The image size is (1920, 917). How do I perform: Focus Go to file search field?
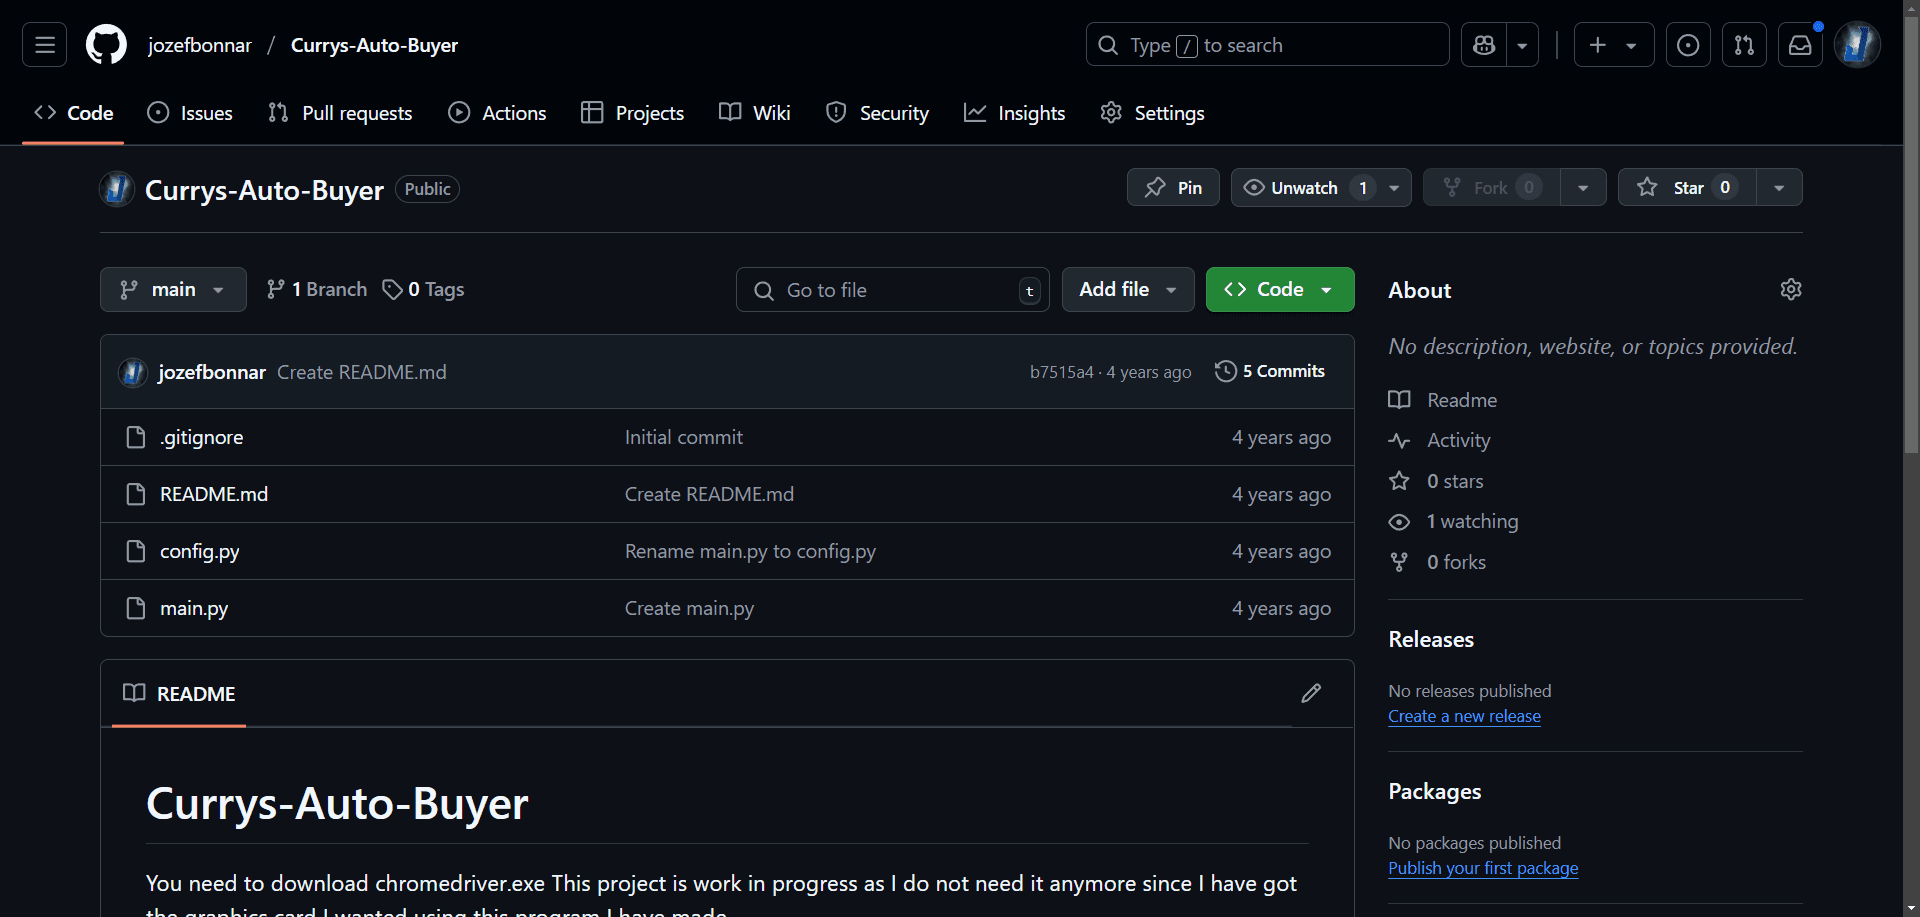tap(893, 289)
